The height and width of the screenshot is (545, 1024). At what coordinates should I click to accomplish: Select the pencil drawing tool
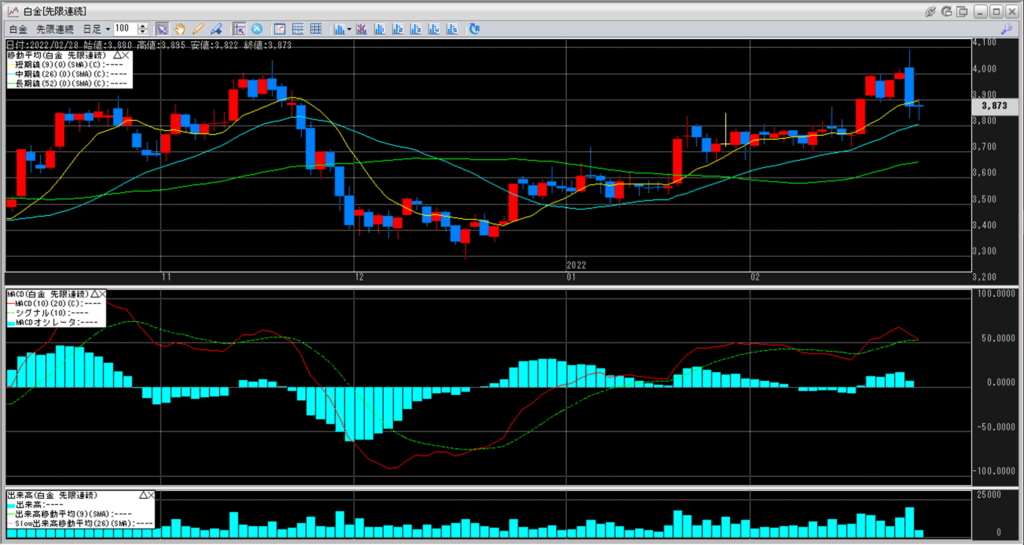pyautogui.click(x=198, y=29)
